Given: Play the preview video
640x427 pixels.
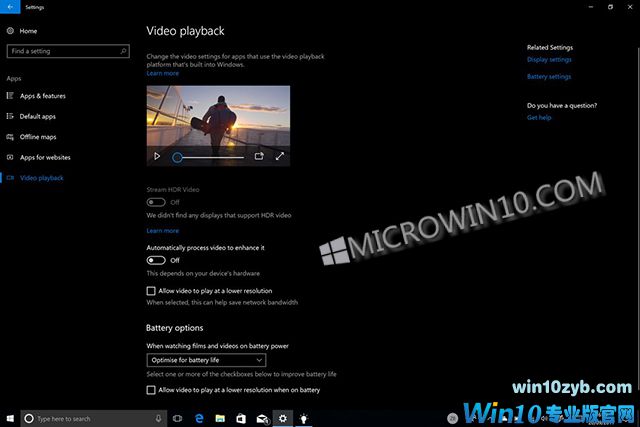Looking at the screenshot, I should coord(157,156).
